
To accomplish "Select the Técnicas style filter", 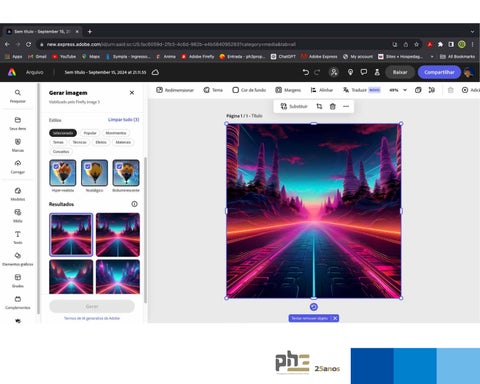I will point(79,142).
